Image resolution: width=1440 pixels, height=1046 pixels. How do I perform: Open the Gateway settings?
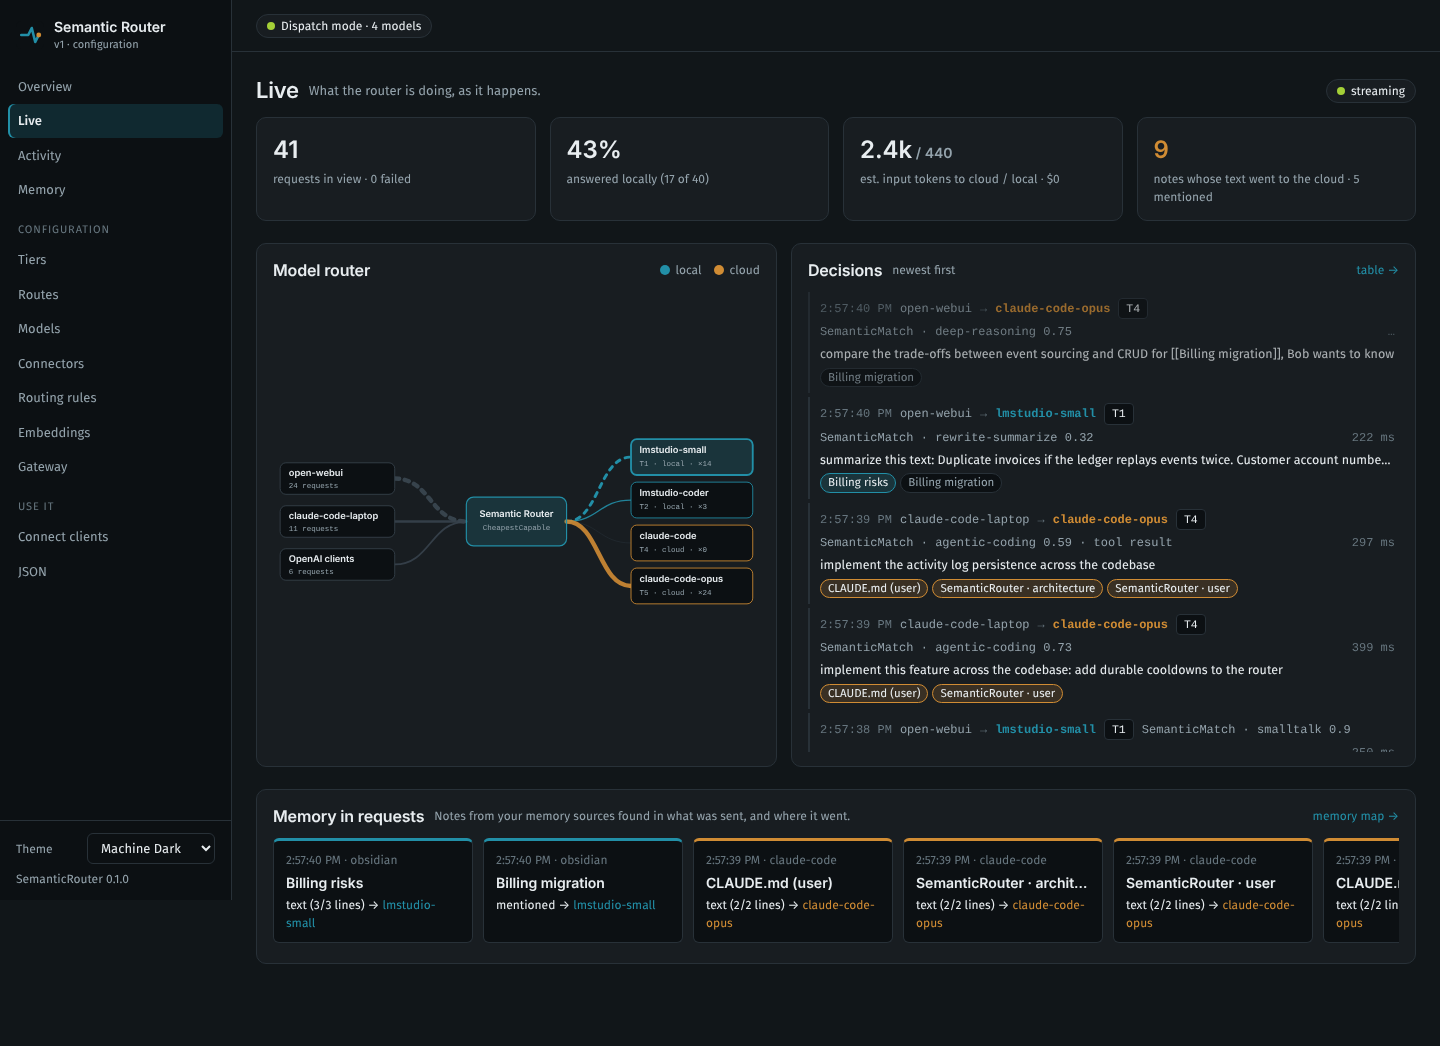click(x=115, y=467)
